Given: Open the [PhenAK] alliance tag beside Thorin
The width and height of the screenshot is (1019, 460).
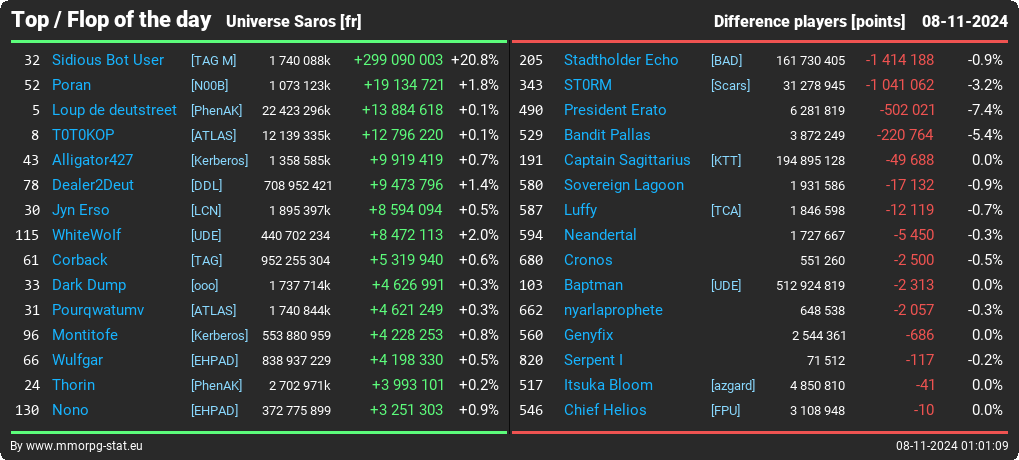Looking at the screenshot, I should tap(216, 385).
